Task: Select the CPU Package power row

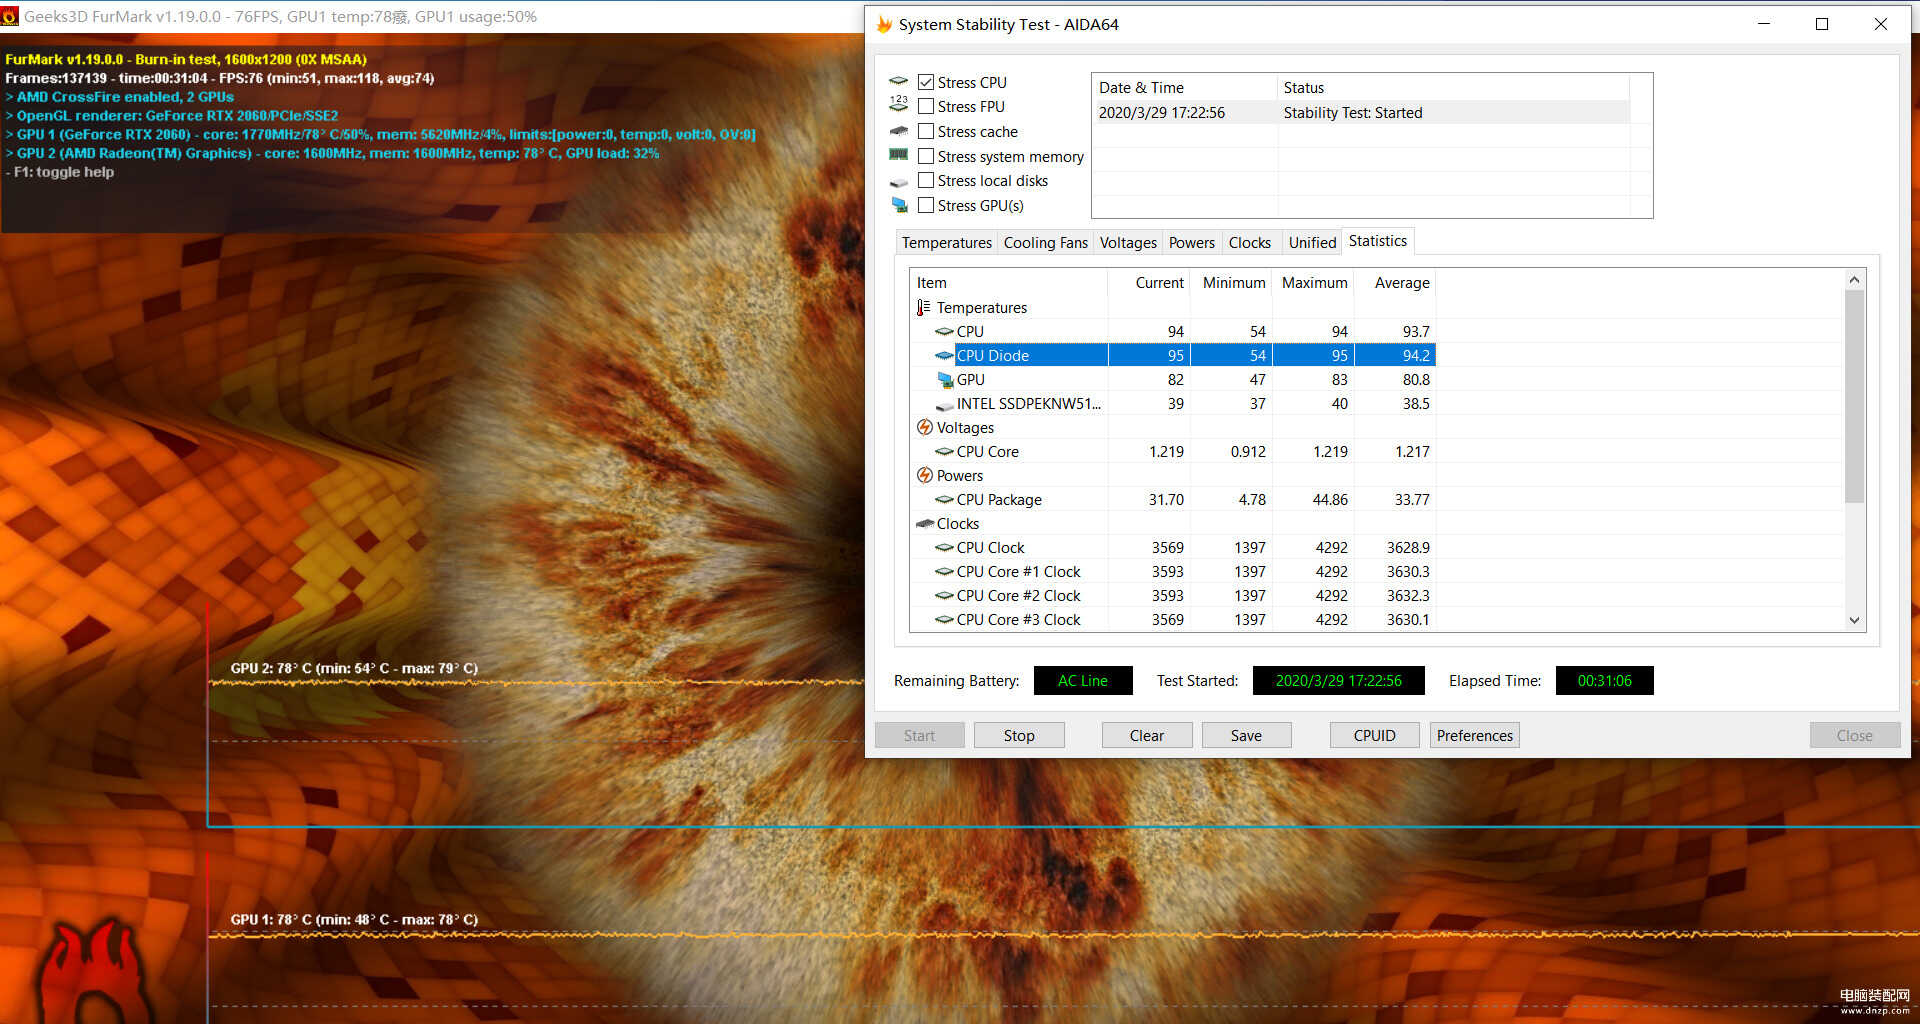Action: point(1173,500)
